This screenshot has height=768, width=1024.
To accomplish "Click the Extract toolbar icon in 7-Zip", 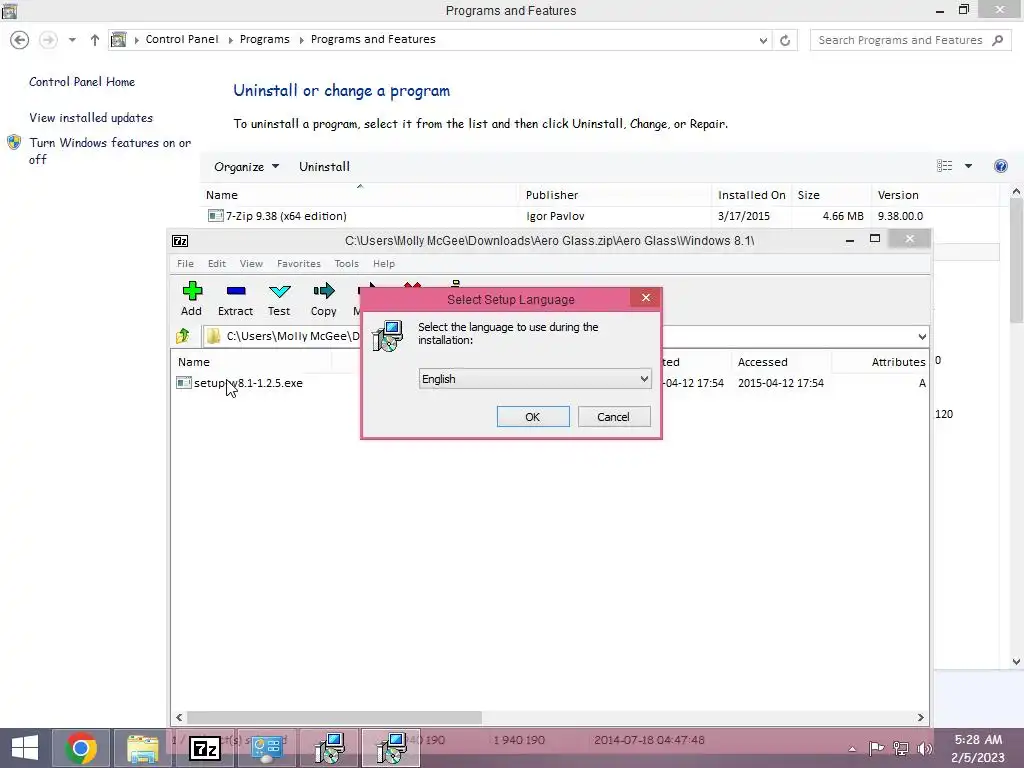I will [236, 291].
